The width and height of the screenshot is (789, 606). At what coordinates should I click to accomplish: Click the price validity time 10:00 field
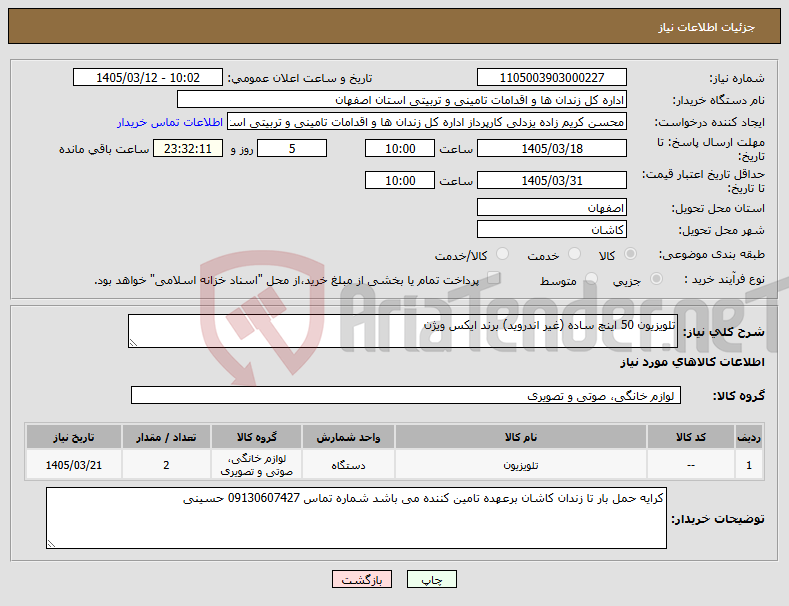tap(400, 180)
